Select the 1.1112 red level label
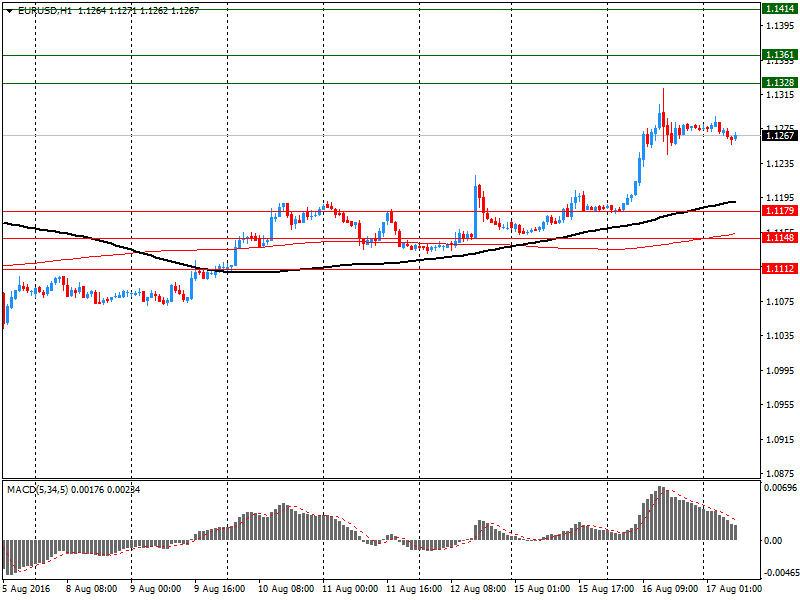The image size is (800, 600). [780, 268]
